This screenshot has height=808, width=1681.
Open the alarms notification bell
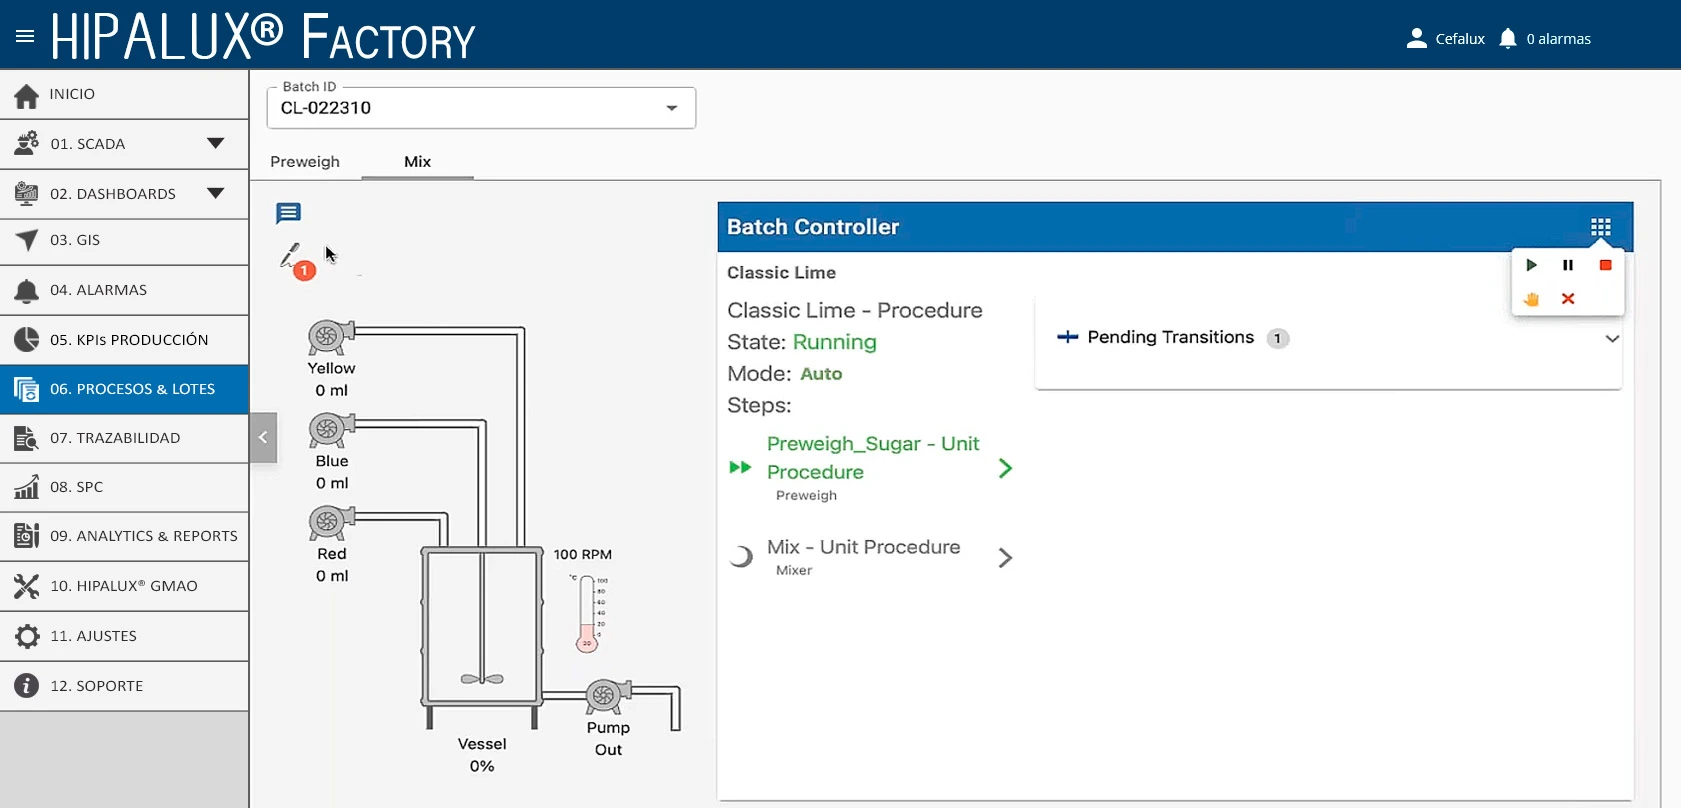pos(1508,39)
